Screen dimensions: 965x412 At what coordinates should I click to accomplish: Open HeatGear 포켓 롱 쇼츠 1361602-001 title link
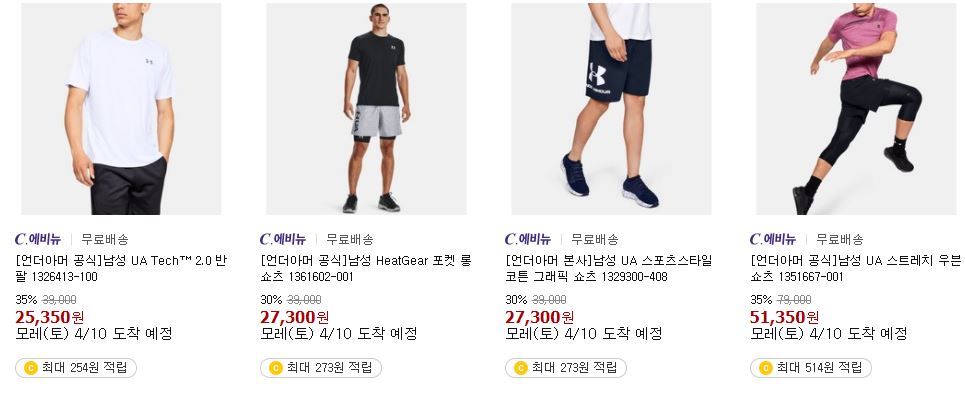[x=366, y=269]
